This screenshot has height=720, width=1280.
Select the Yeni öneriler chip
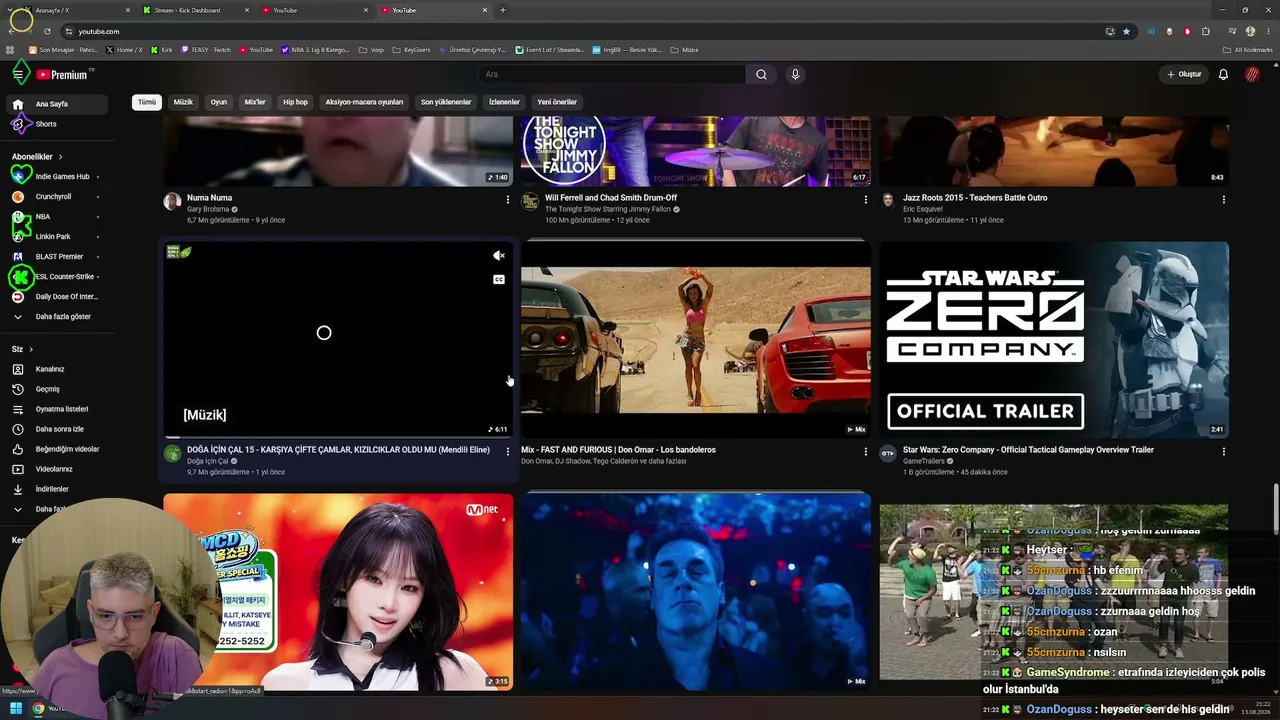[557, 102]
